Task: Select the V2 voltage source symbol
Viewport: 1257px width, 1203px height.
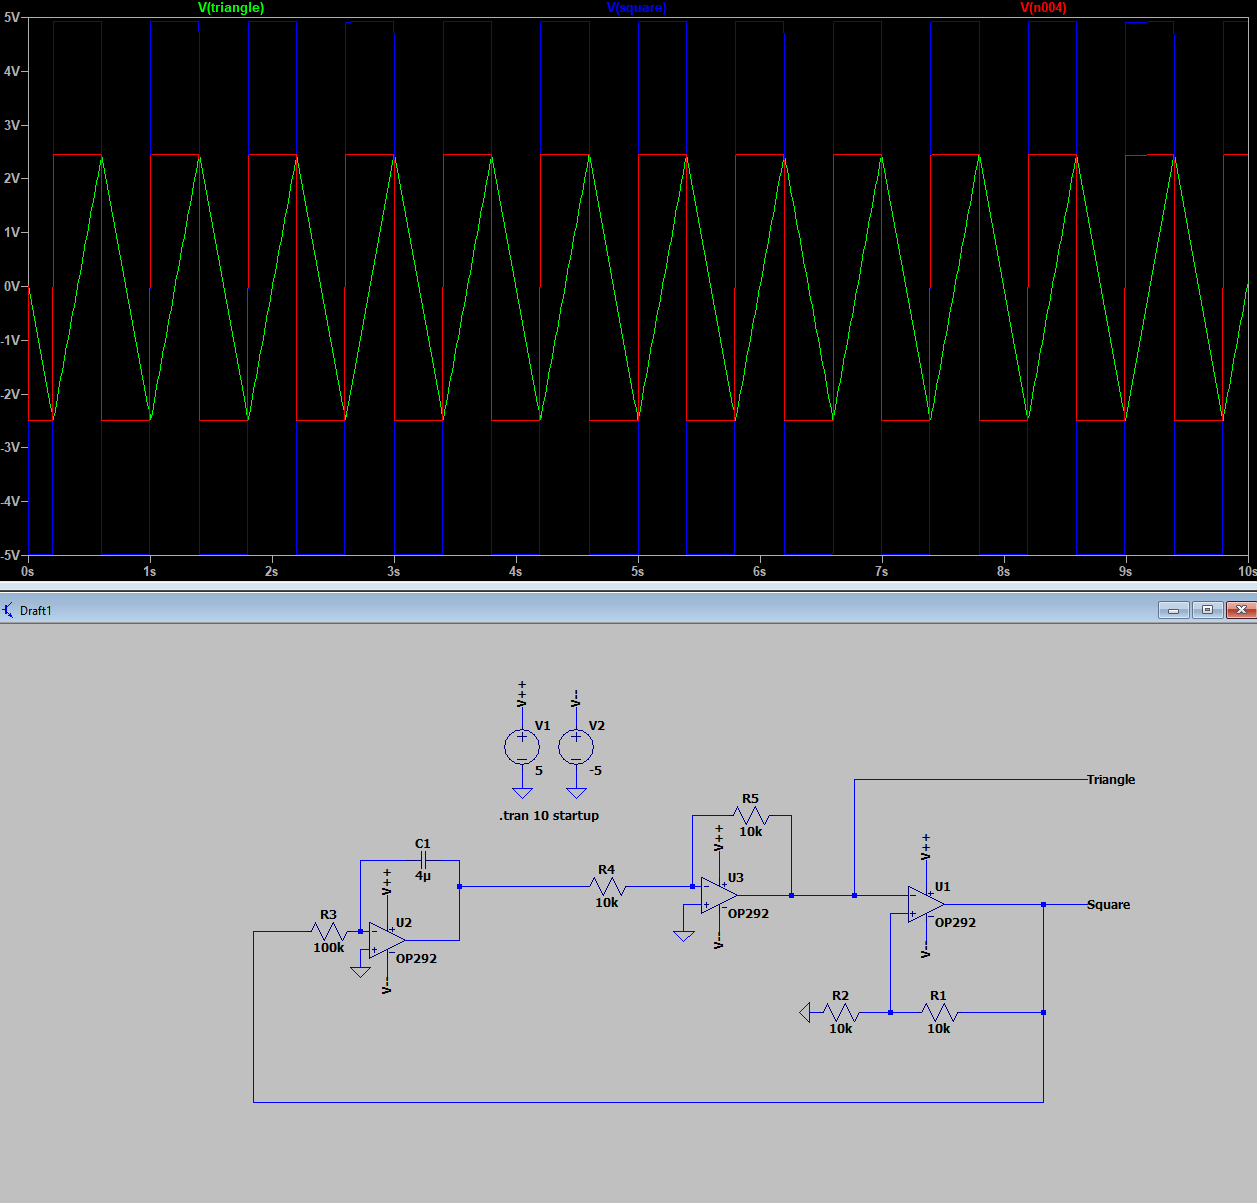Action: [578, 745]
